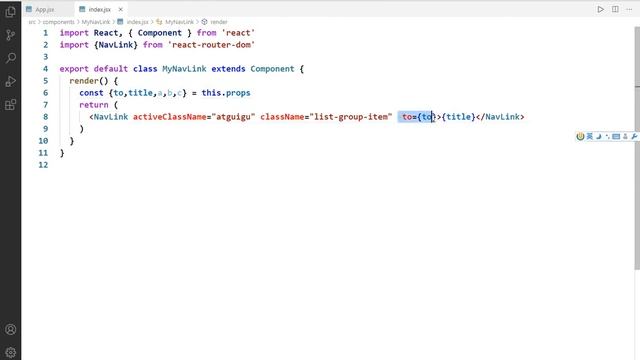640x360 pixels.
Task: Click line number 12 in the gutter
Action: click(43, 165)
